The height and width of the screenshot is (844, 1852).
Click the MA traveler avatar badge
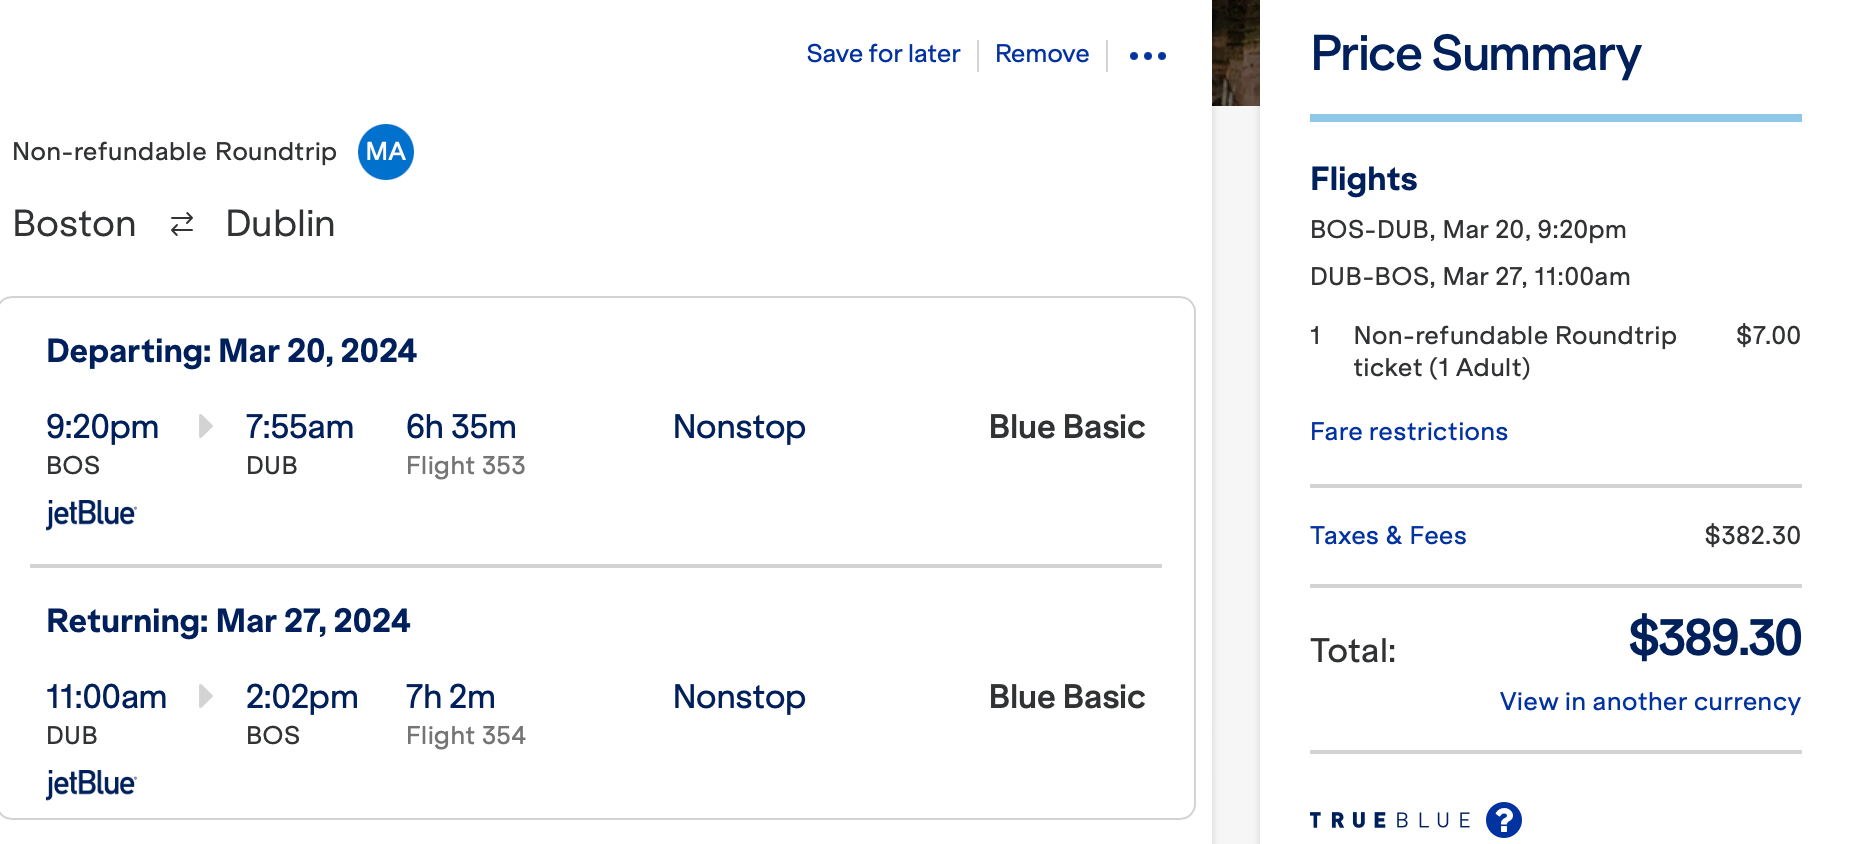(x=386, y=152)
